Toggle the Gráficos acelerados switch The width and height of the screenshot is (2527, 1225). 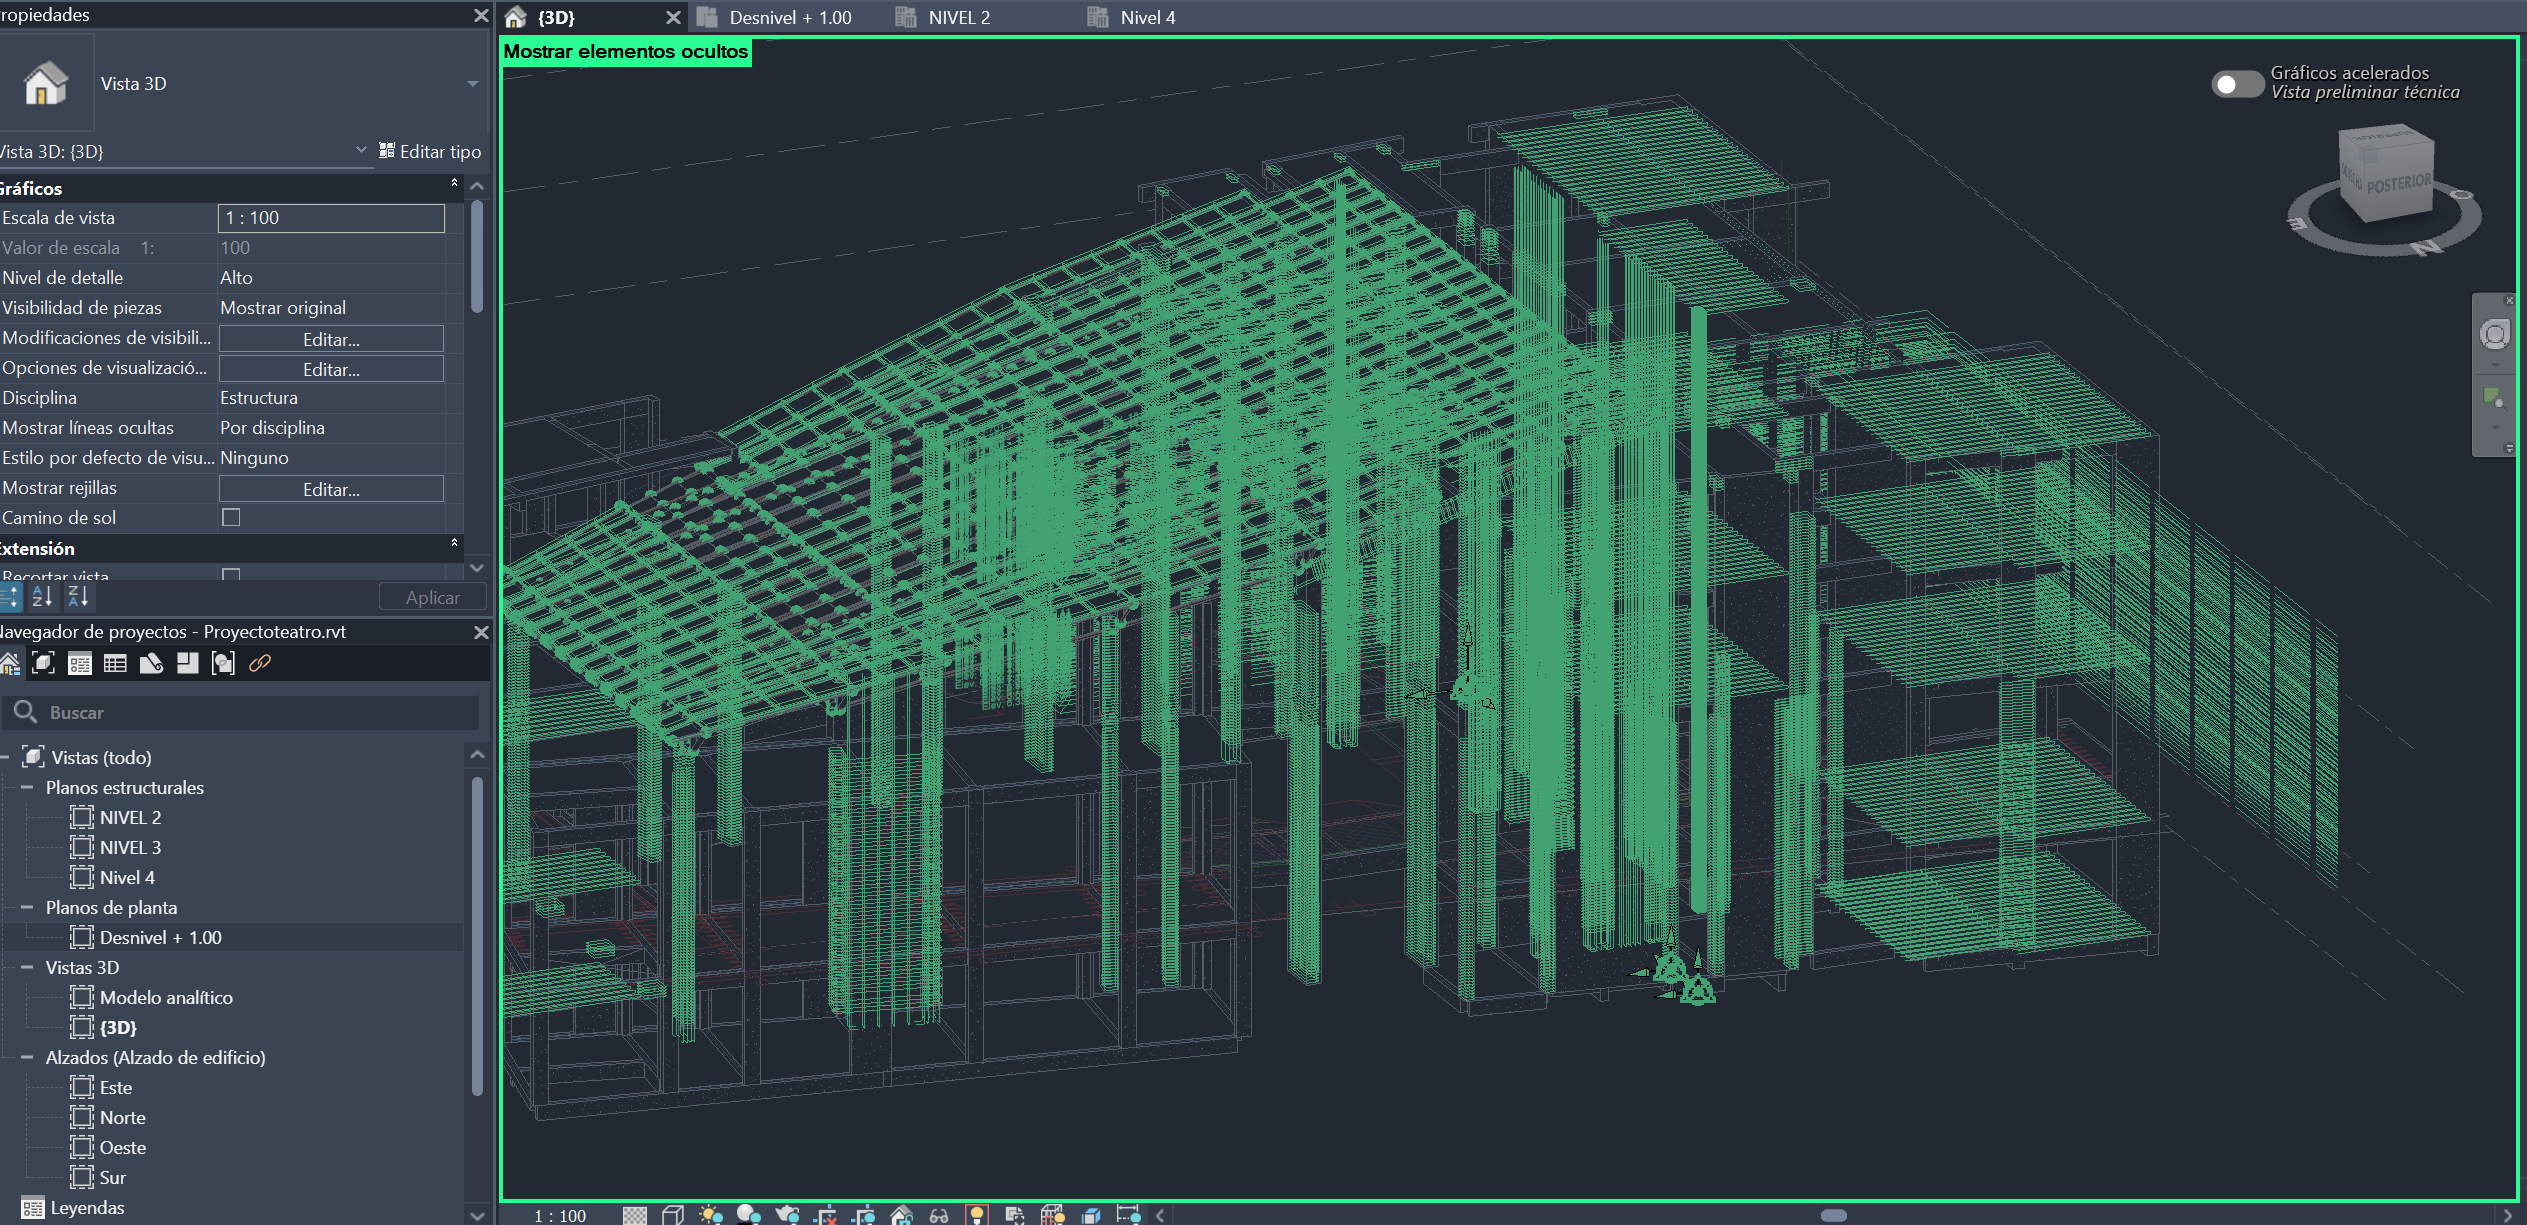[x=2237, y=84]
